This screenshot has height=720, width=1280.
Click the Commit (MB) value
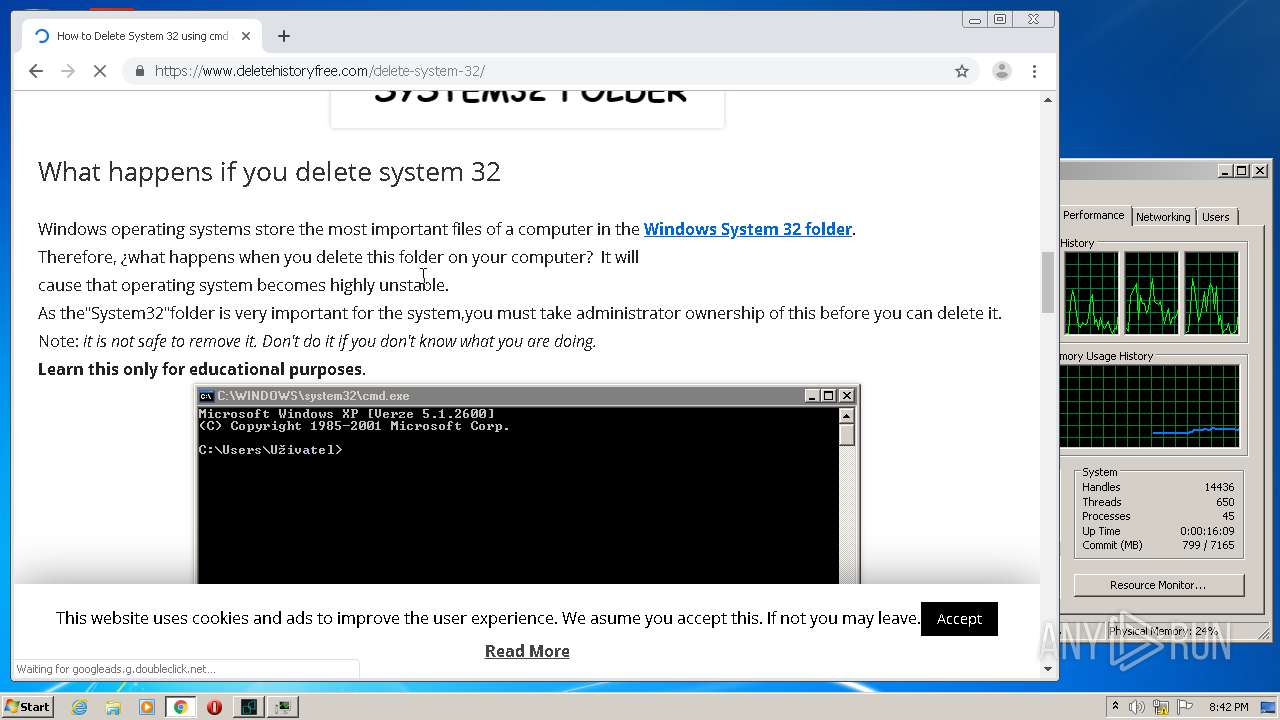coord(1208,545)
